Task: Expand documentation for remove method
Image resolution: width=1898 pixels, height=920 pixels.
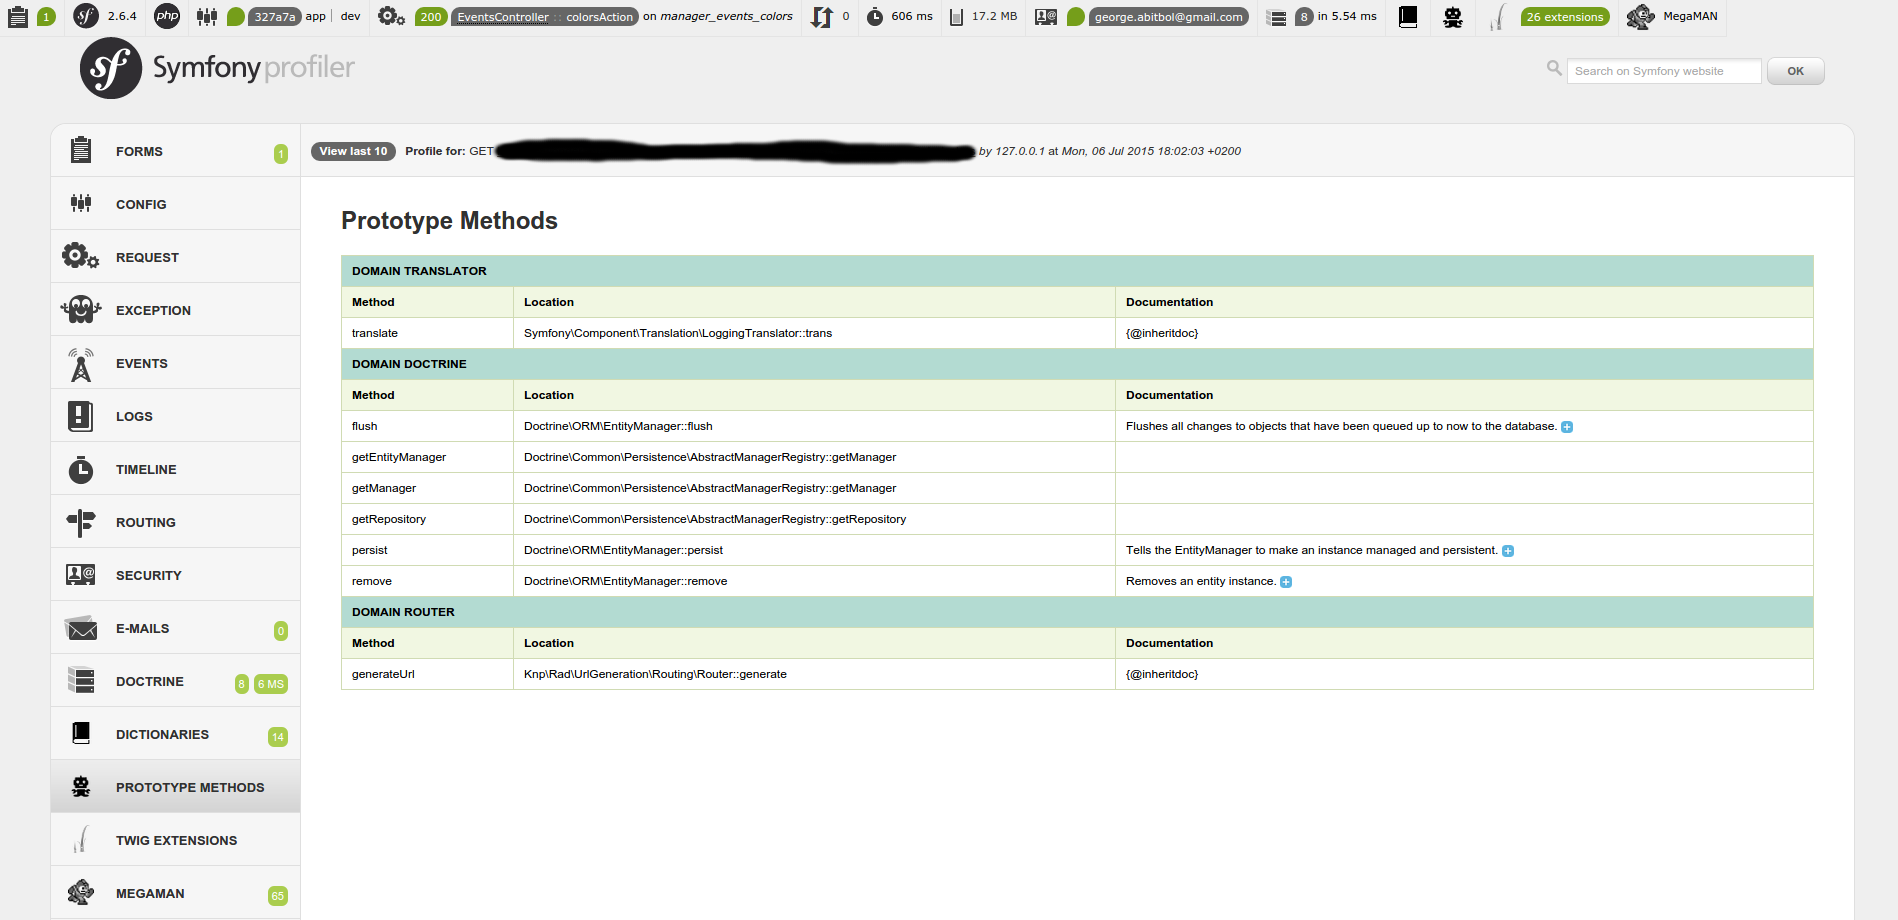Action: coord(1286,582)
